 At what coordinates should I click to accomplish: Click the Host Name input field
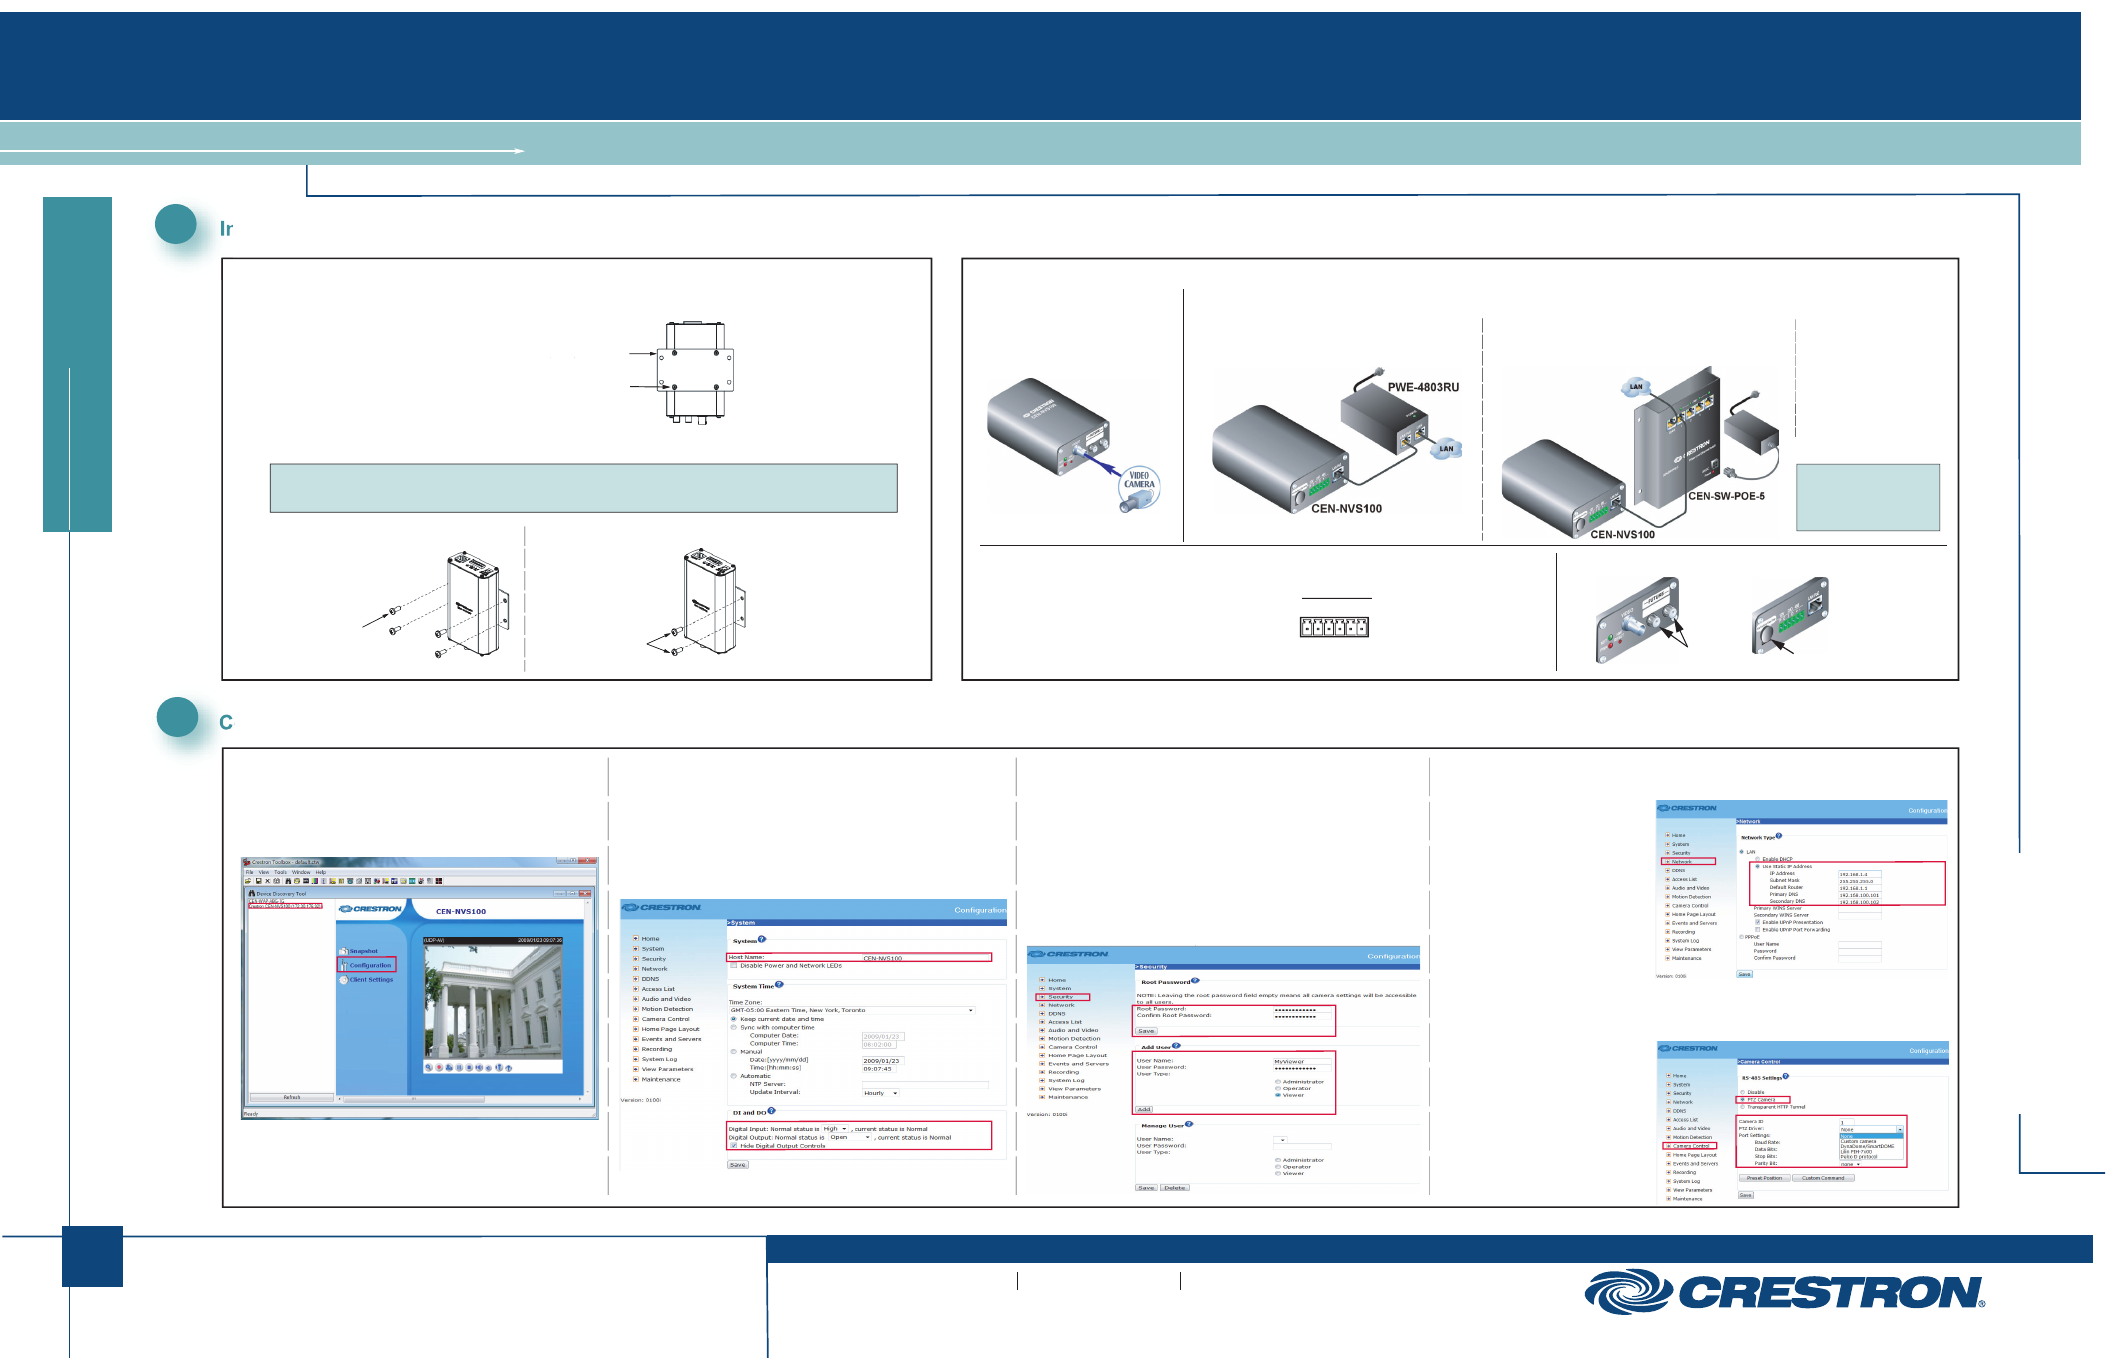[x=926, y=957]
